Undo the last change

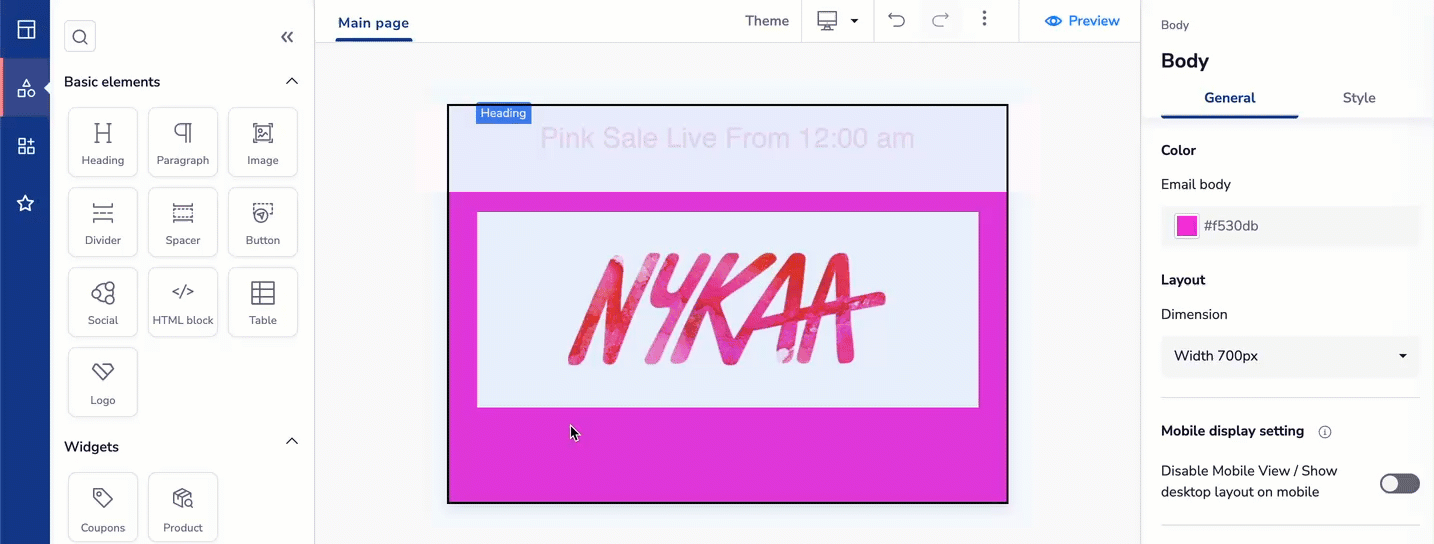tap(897, 20)
